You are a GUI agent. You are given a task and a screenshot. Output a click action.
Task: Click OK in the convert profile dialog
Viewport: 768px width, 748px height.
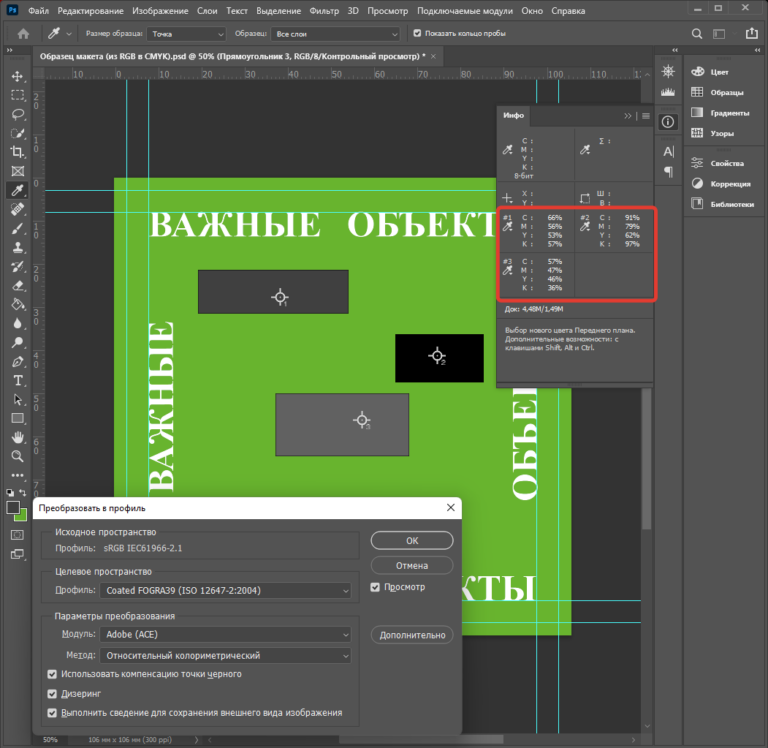[x=411, y=540]
